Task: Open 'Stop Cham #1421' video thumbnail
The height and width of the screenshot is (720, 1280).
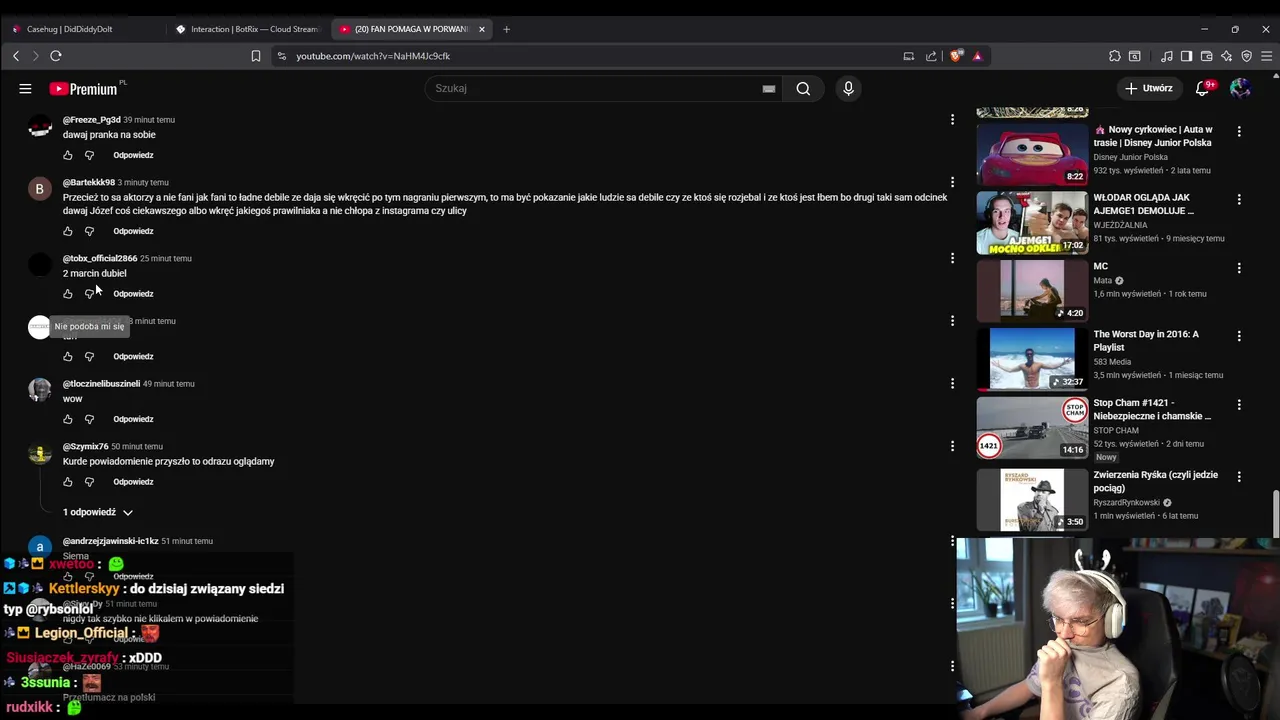Action: [x=1032, y=428]
